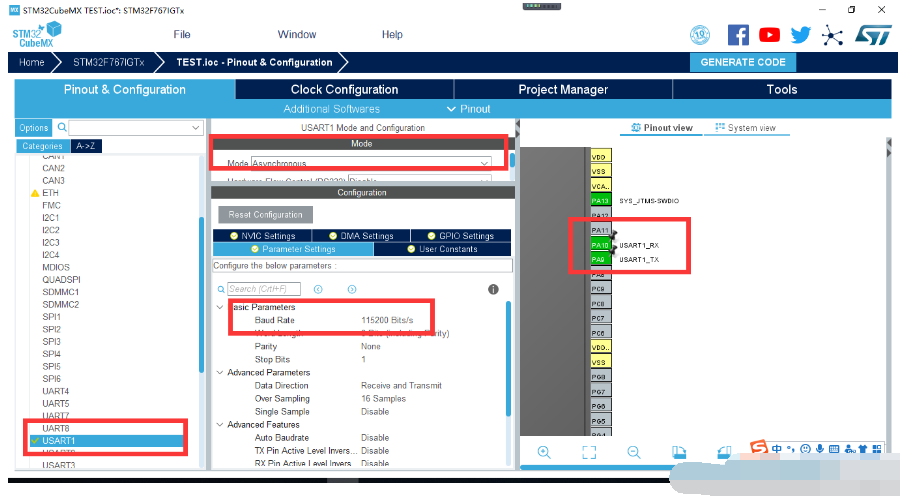
Task: Go to next search result arrow
Action: (352, 289)
